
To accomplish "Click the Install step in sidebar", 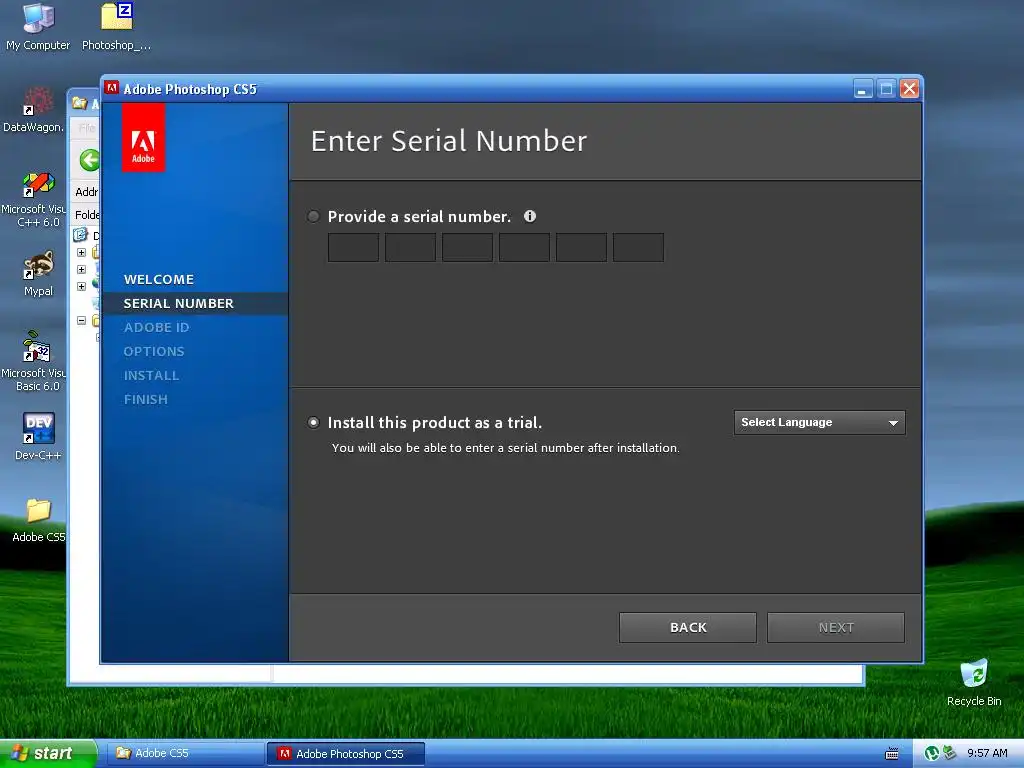I will coord(152,376).
